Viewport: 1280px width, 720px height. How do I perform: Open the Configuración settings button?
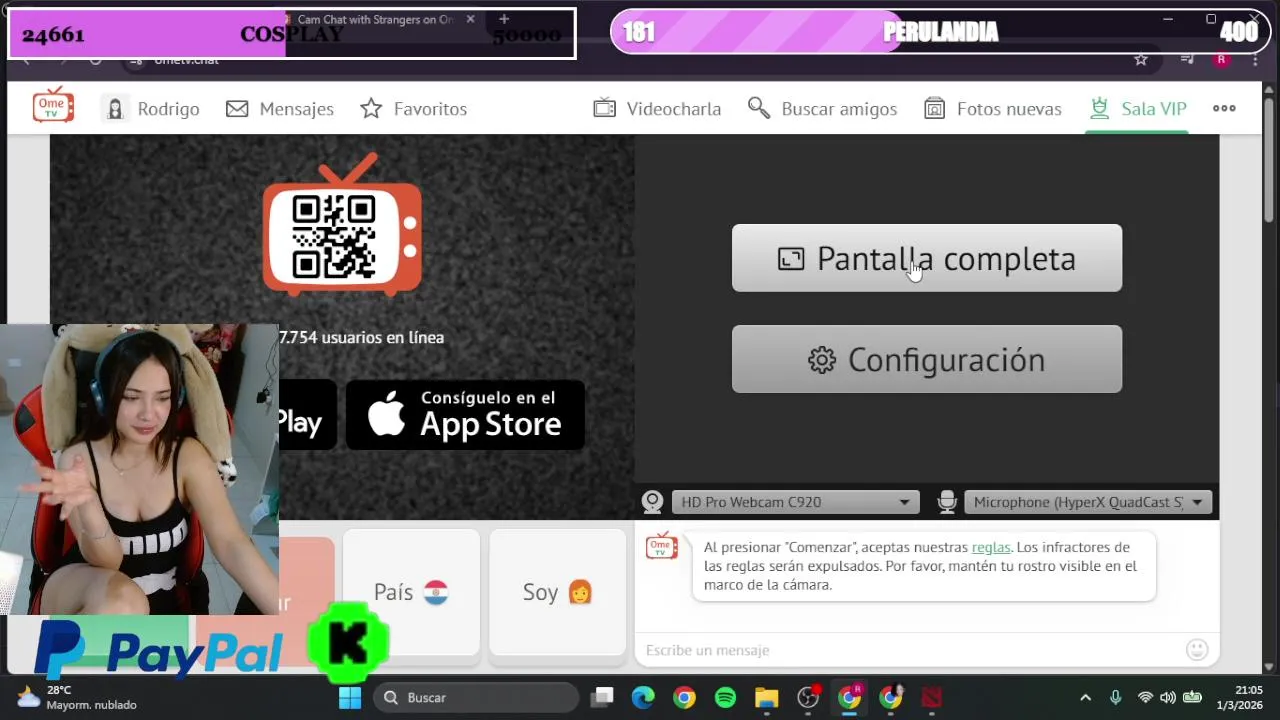[x=927, y=359]
